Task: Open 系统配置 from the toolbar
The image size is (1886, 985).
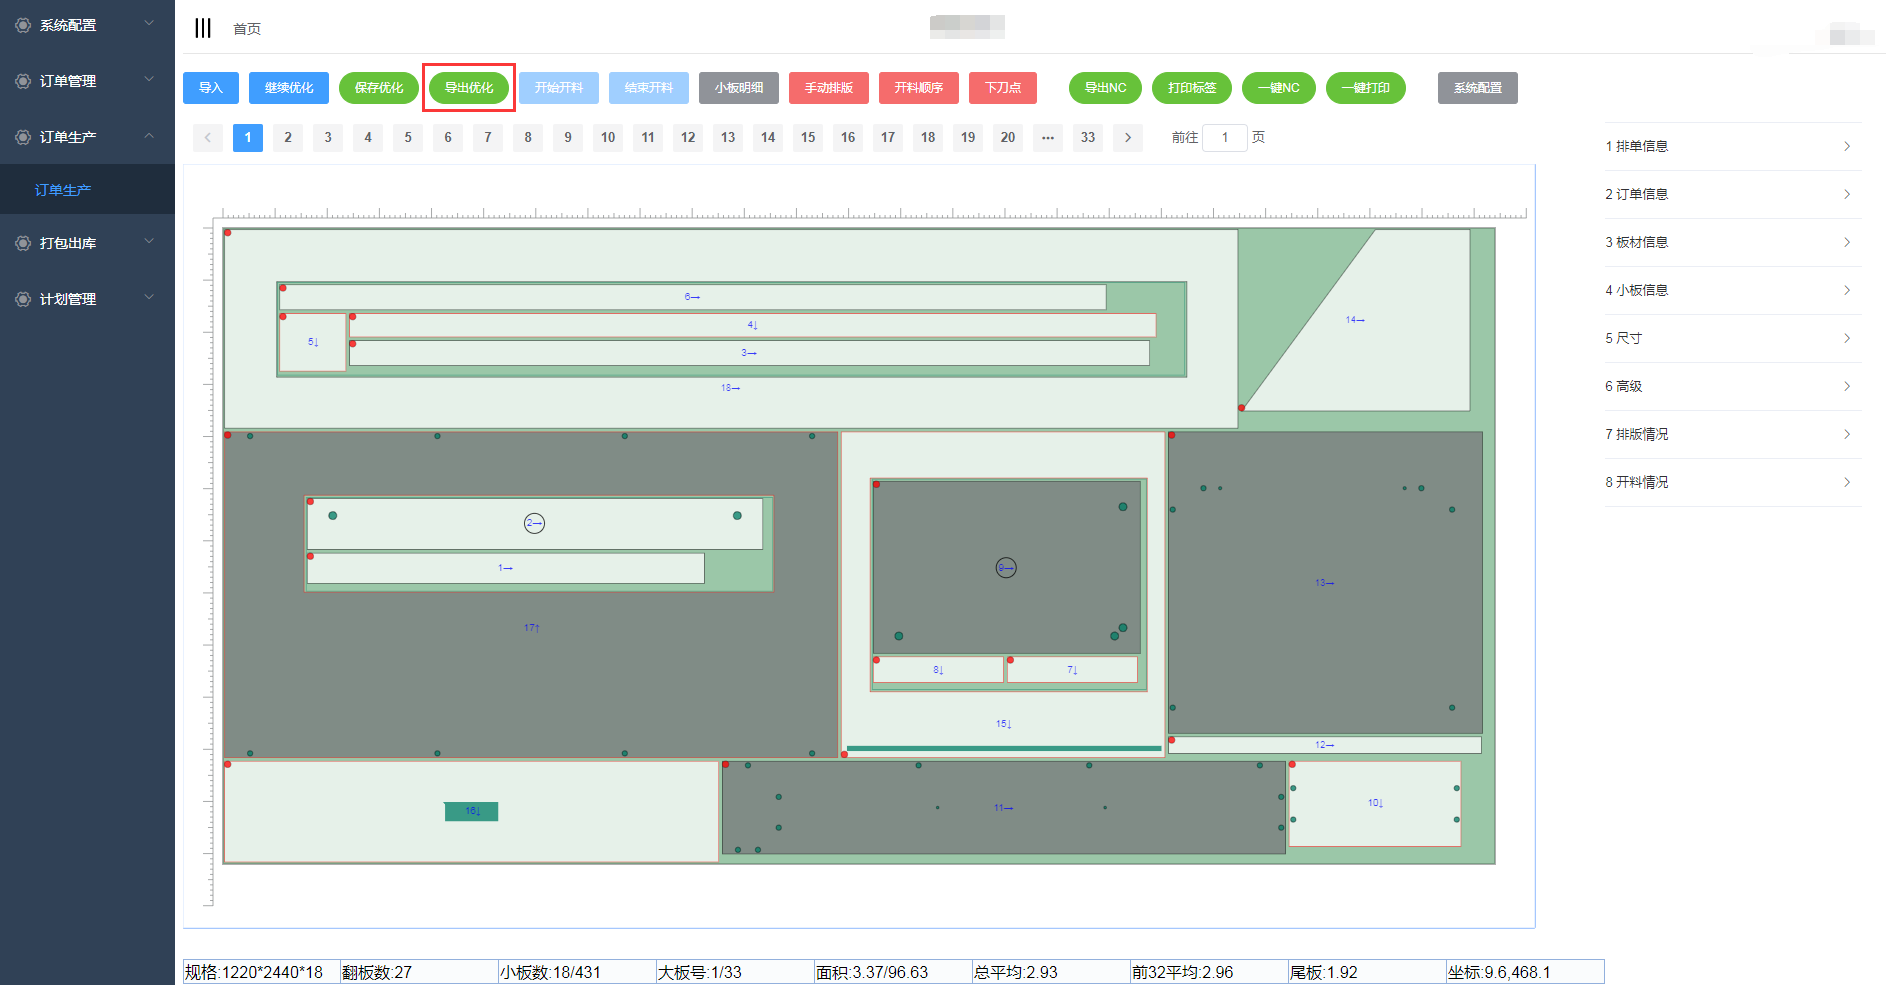Action: tap(1477, 88)
